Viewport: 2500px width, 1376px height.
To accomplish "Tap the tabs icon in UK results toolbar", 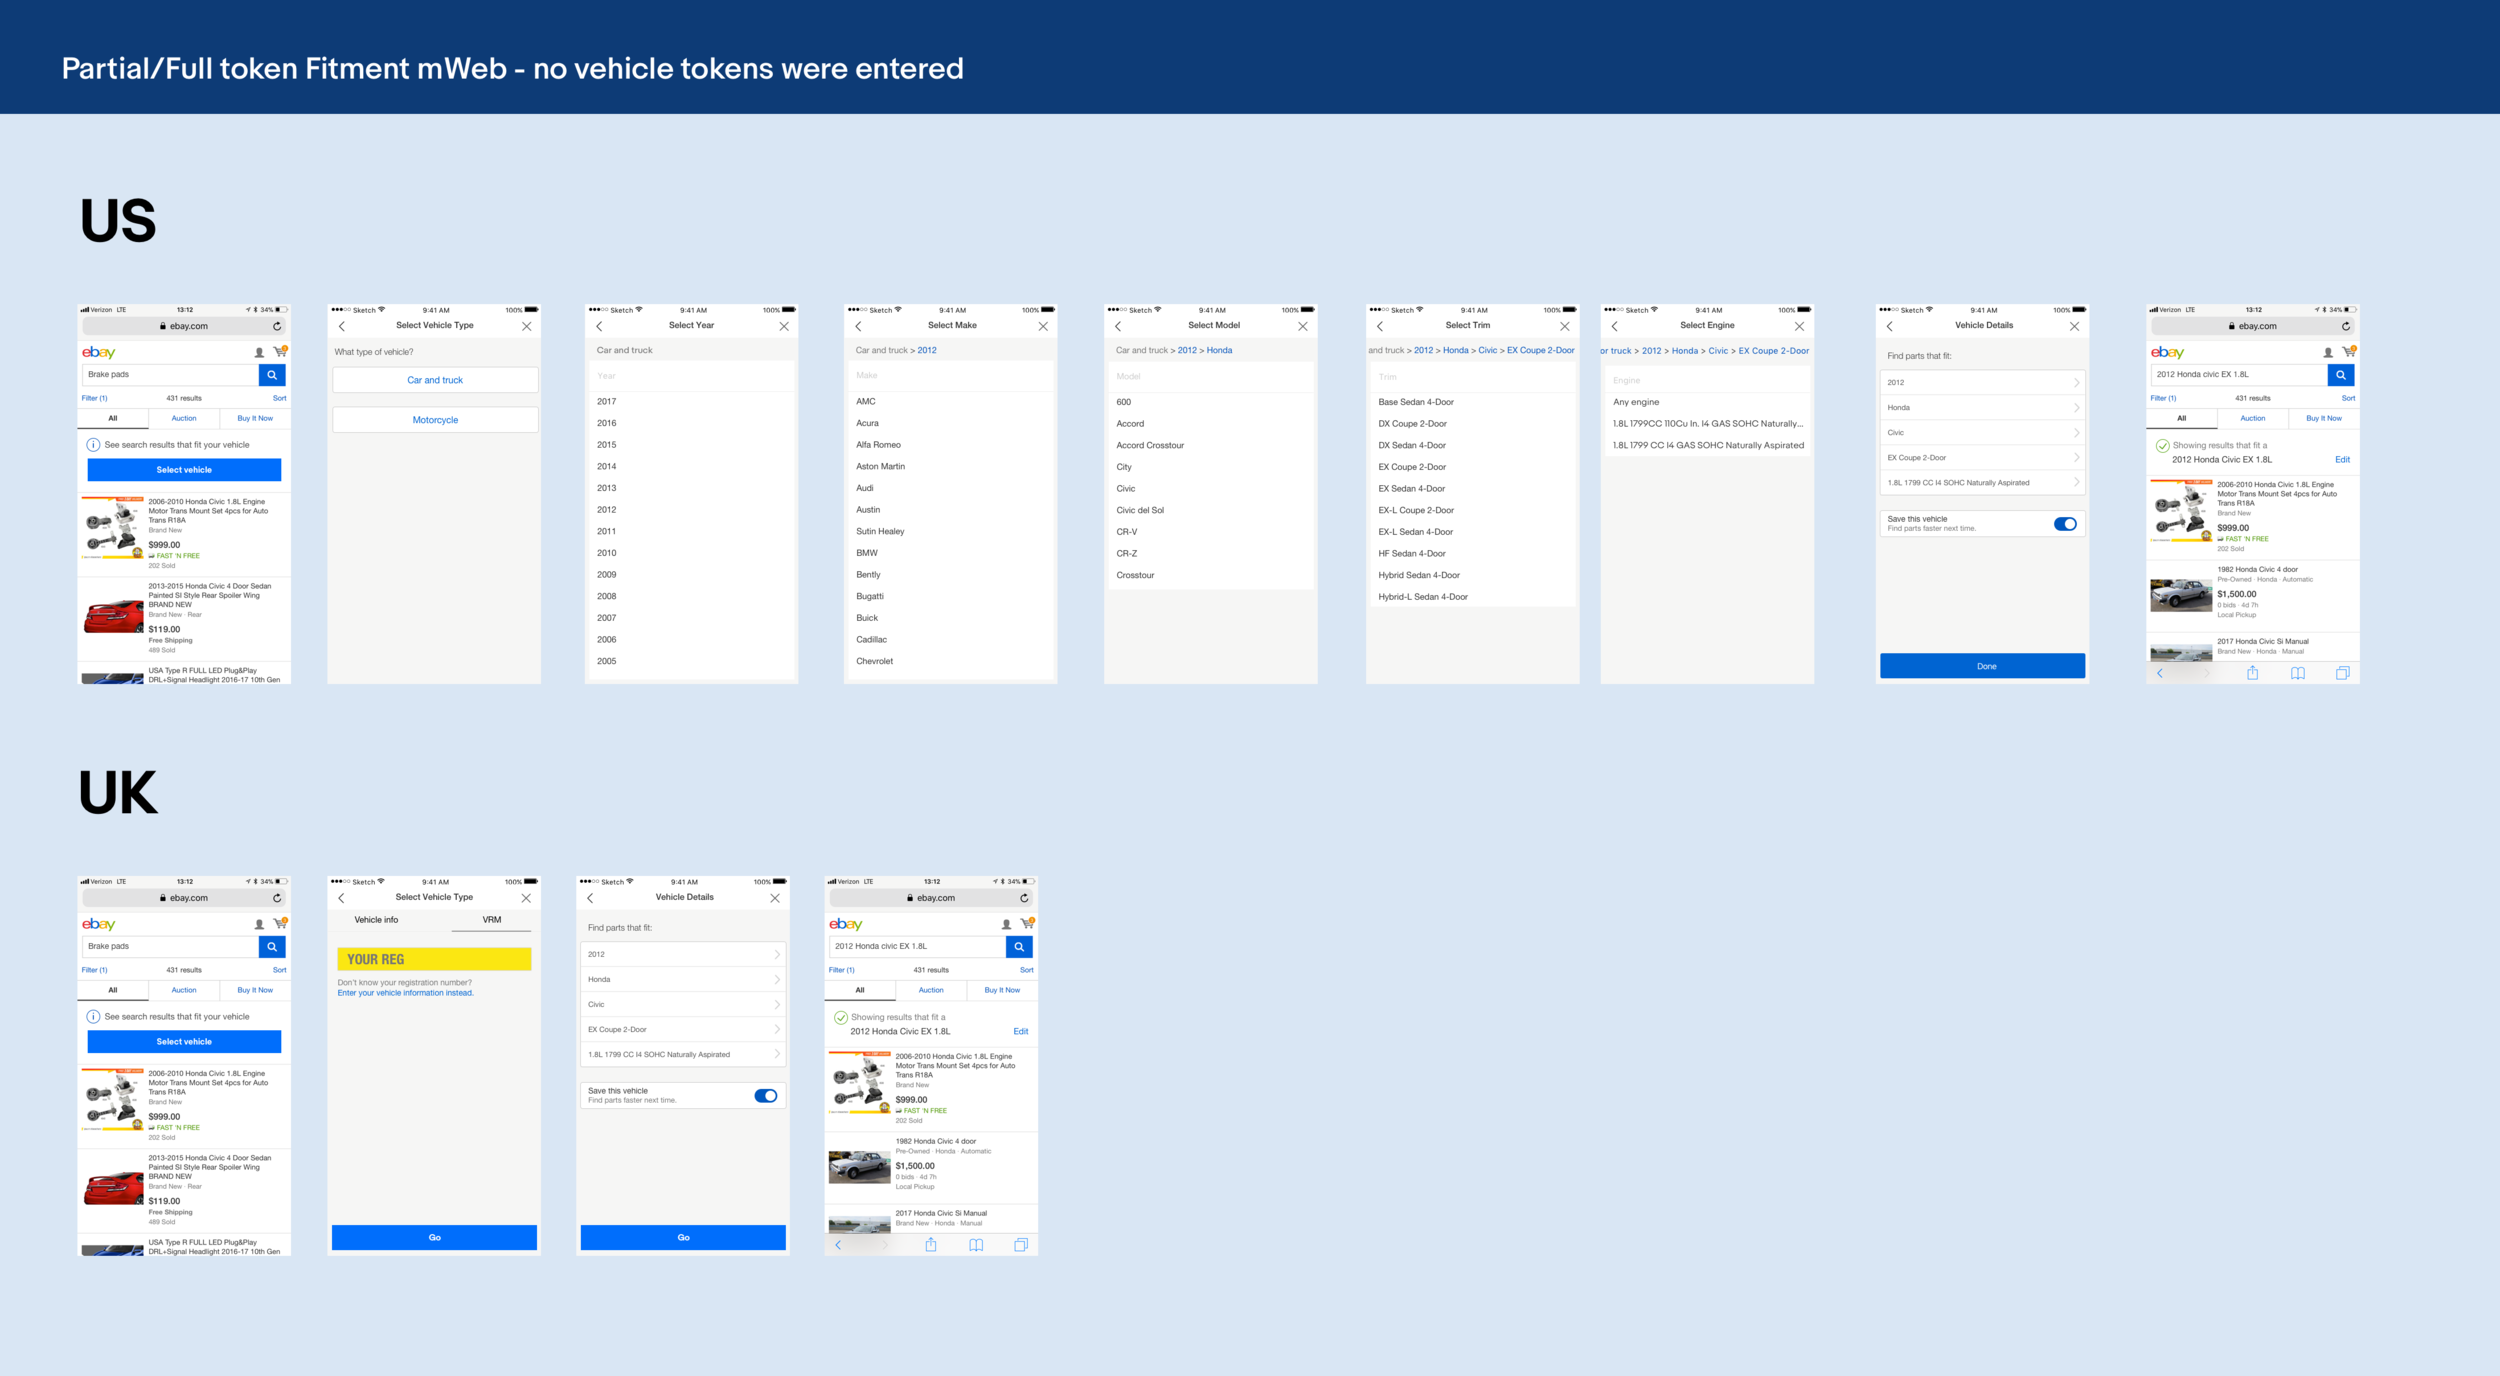I will coord(1021,1245).
